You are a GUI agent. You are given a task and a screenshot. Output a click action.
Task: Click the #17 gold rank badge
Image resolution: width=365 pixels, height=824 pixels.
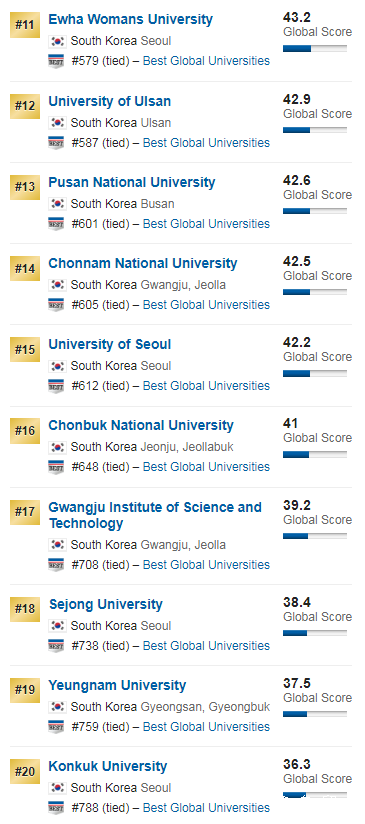[25, 512]
